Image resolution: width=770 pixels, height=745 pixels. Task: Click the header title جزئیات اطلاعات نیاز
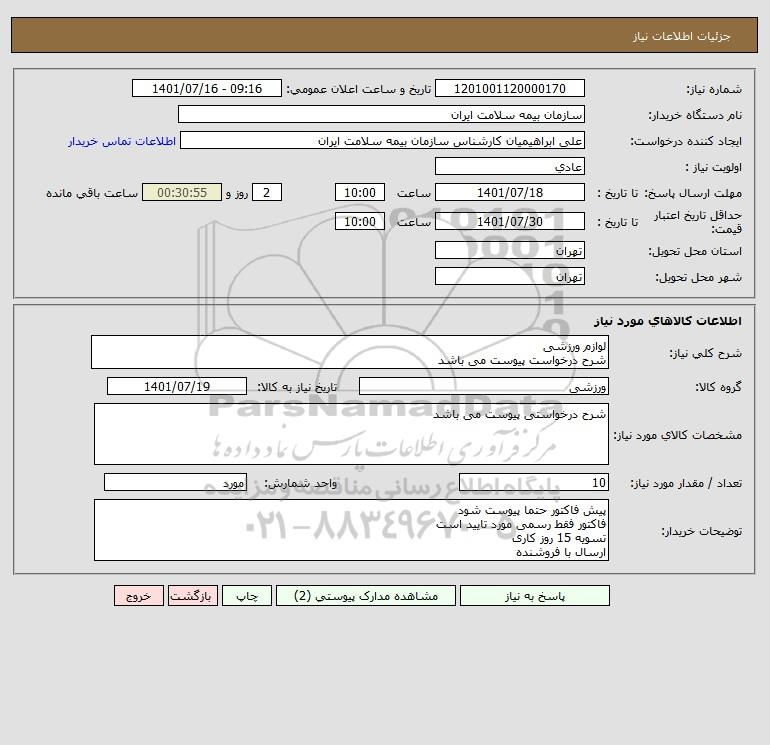coord(682,36)
